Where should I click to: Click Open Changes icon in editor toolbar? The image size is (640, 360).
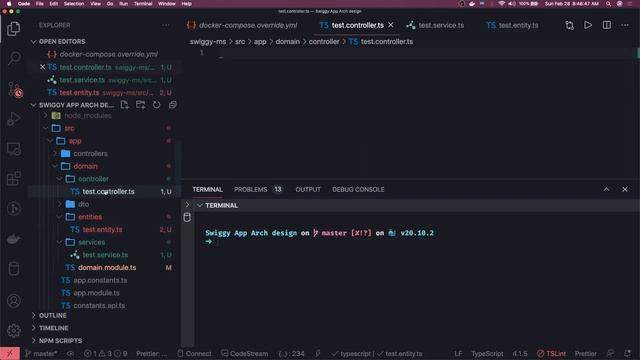(x=569, y=25)
